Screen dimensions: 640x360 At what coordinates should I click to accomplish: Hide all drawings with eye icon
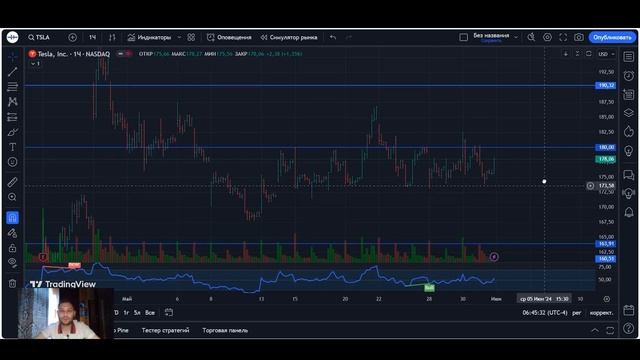pos(13,263)
